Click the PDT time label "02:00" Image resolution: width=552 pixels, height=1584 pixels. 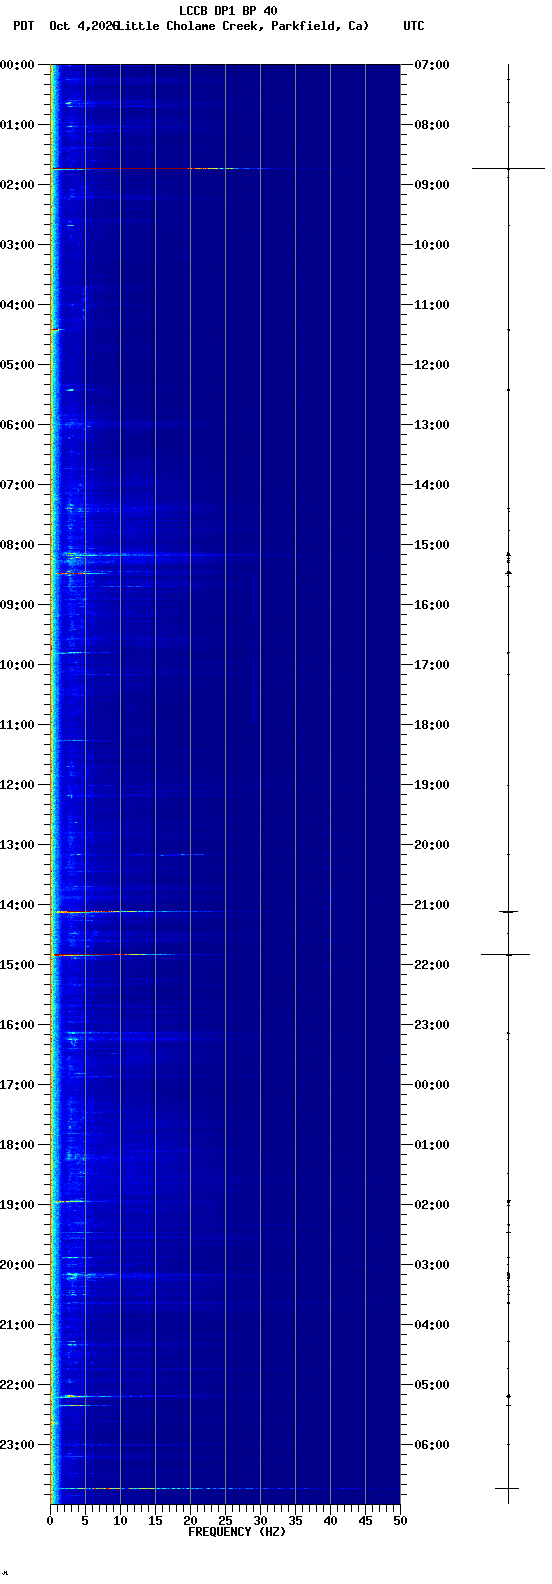tap(17, 185)
